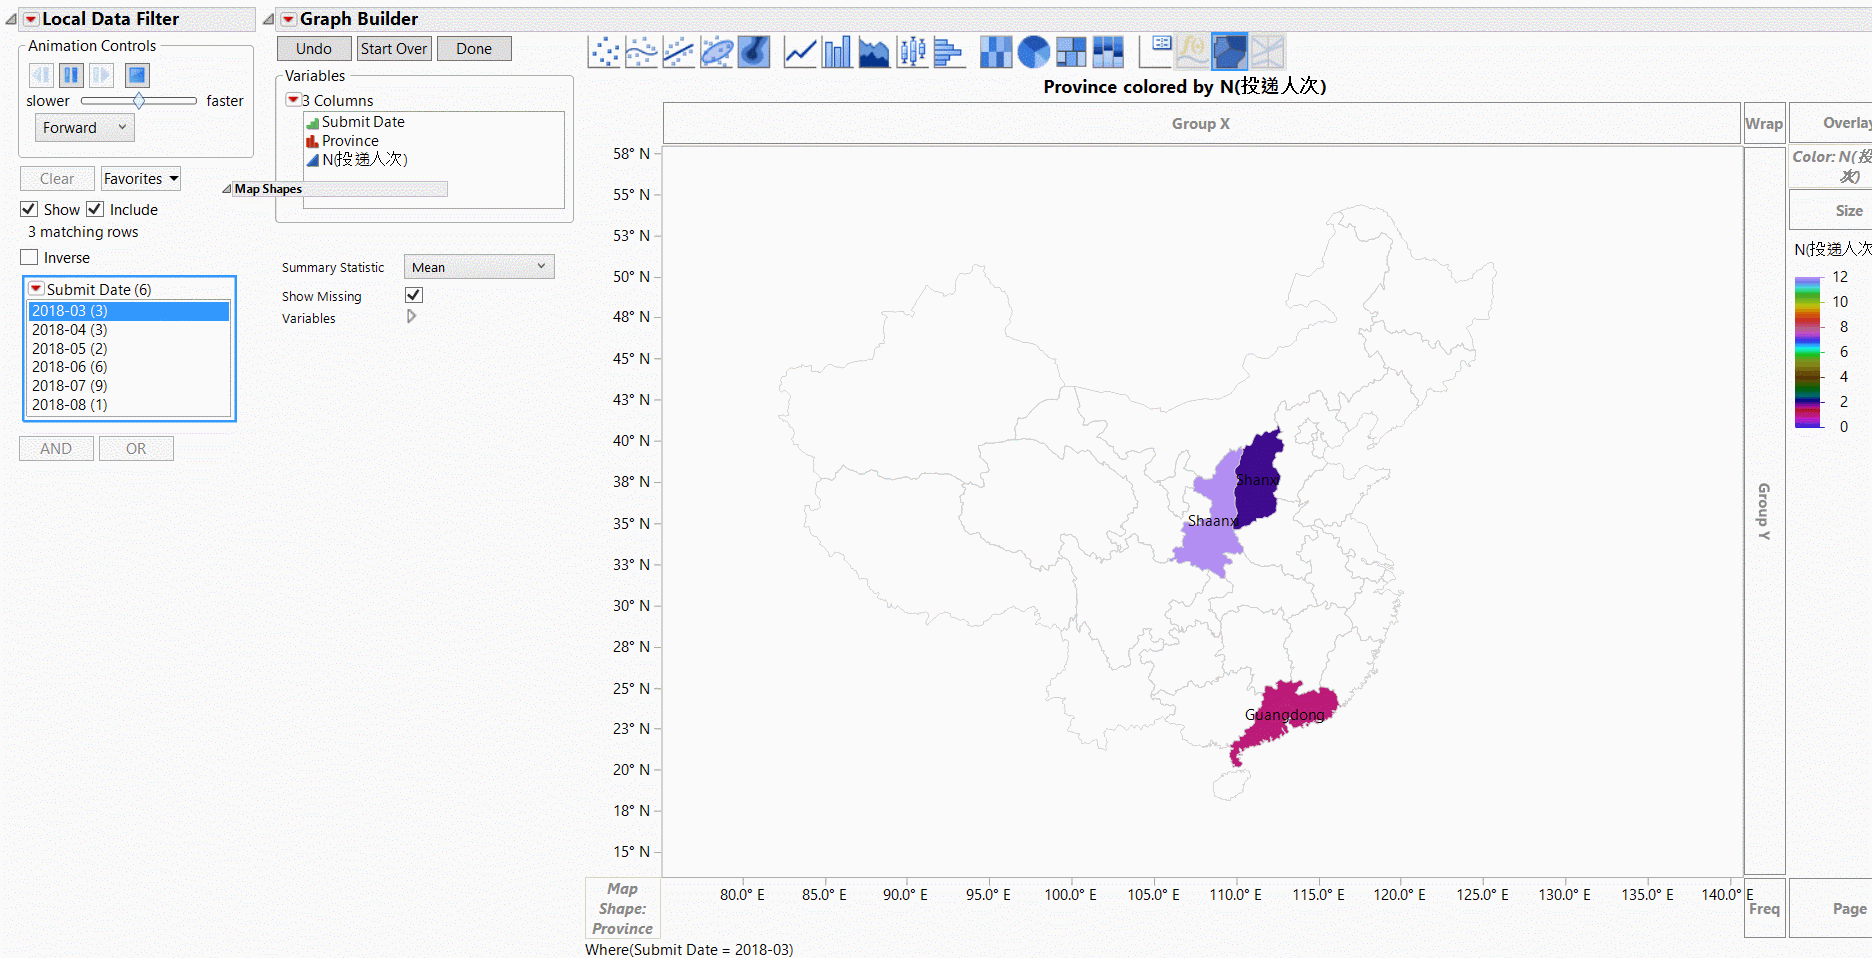This screenshot has width=1872, height=958.
Task: Pick the Box Plot element icon
Action: pos(911,51)
